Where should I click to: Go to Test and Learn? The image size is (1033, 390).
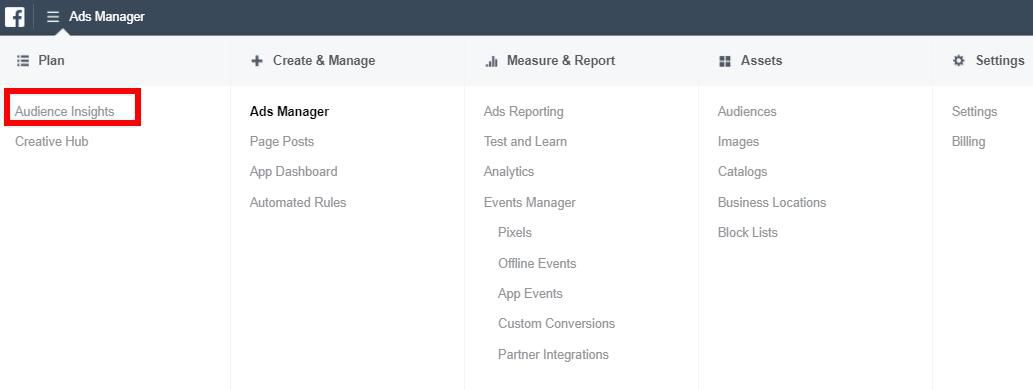point(525,142)
